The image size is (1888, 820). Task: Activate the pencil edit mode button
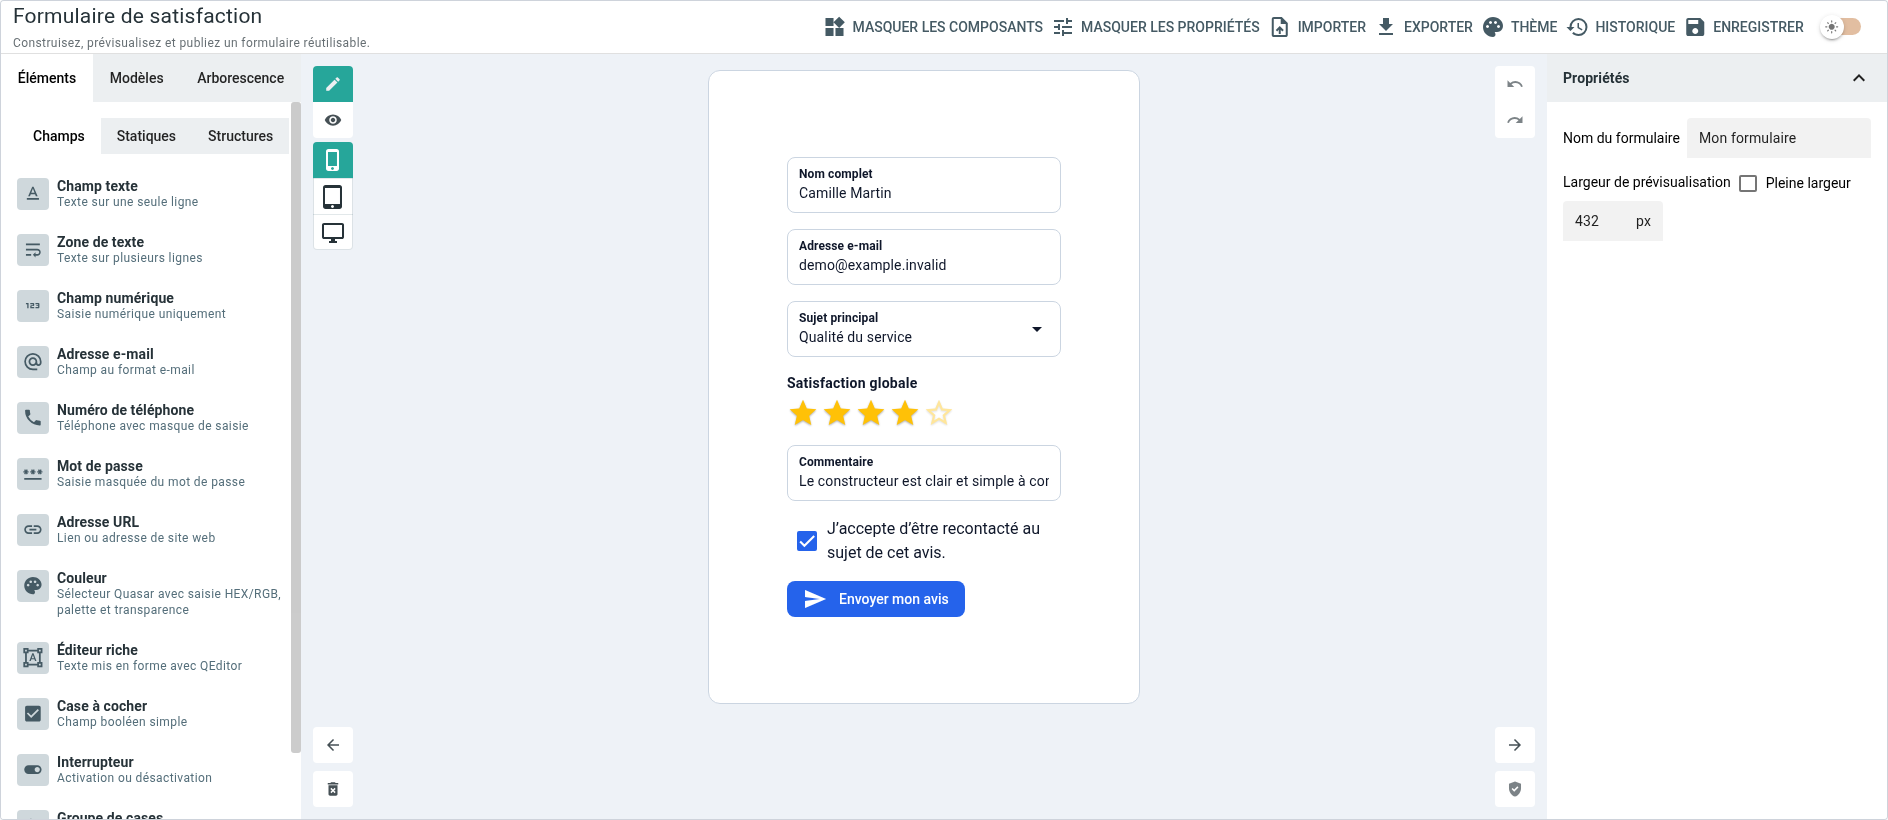coord(333,84)
